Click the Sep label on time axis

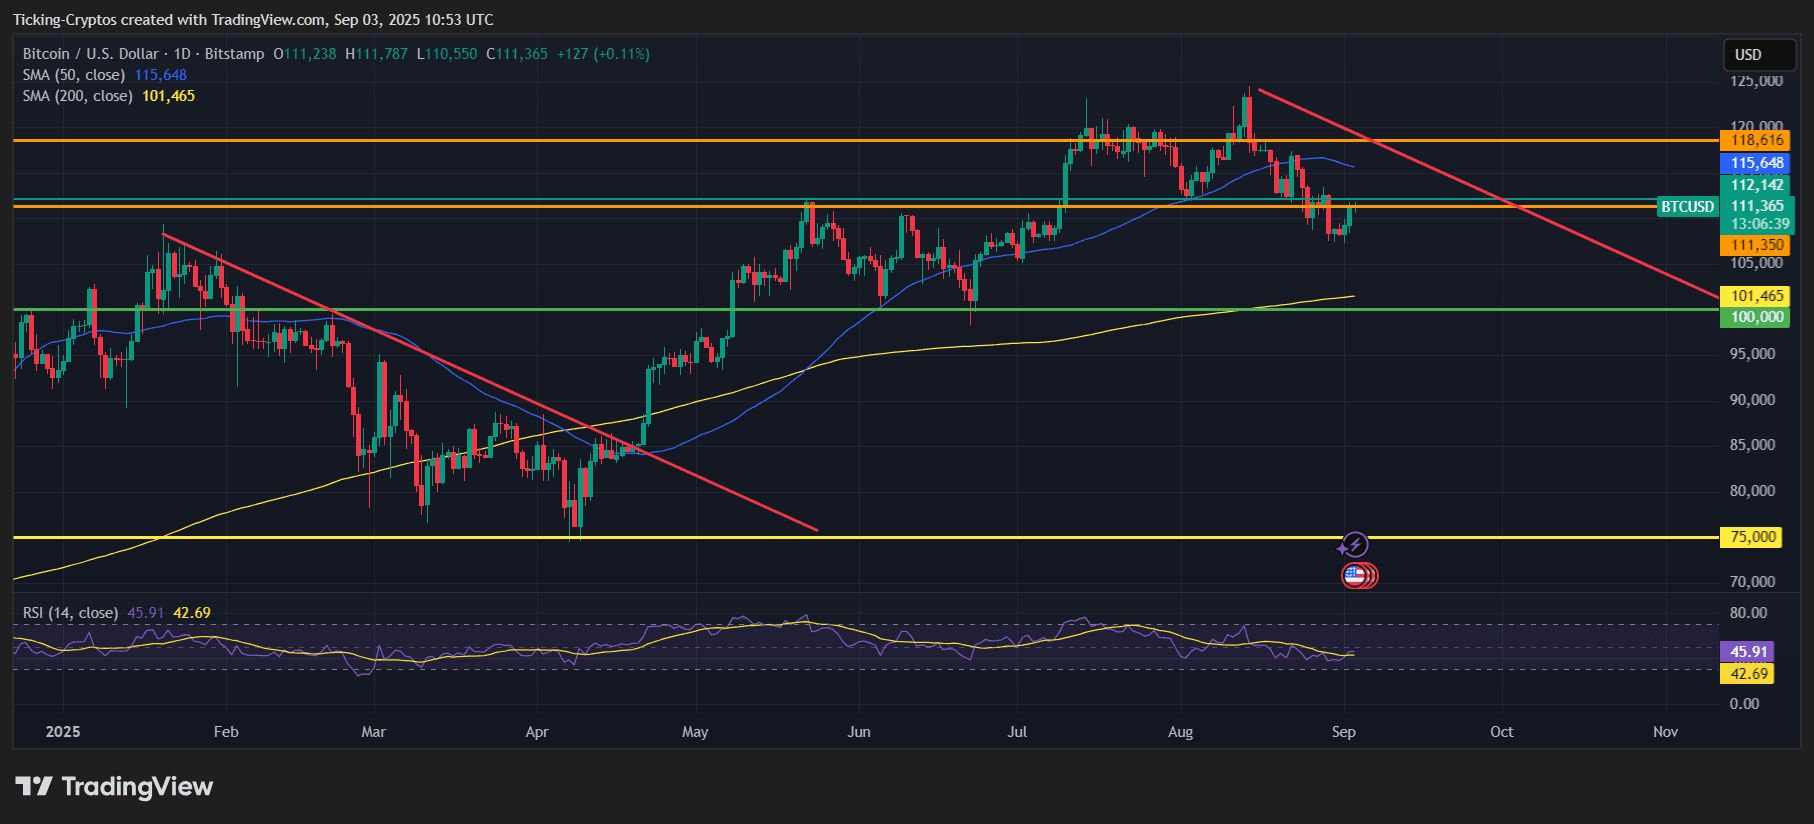coord(1344,732)
